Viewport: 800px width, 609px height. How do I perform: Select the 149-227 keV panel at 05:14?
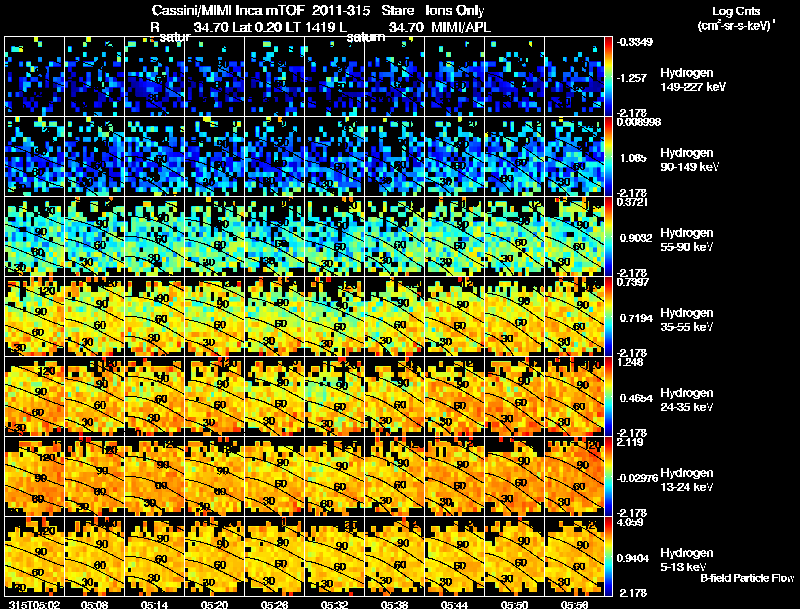154,76
